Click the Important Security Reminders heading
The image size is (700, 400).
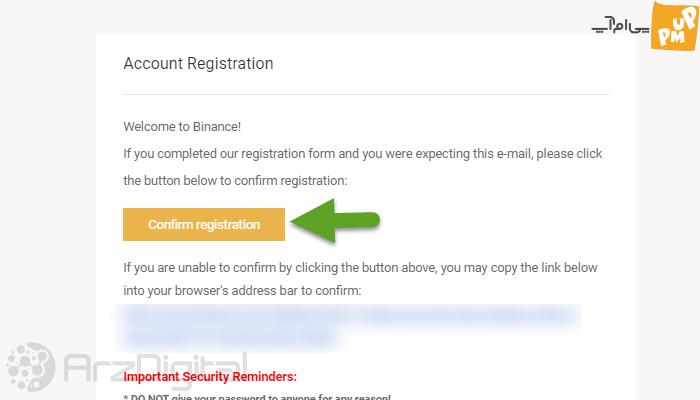coord(210,376)
